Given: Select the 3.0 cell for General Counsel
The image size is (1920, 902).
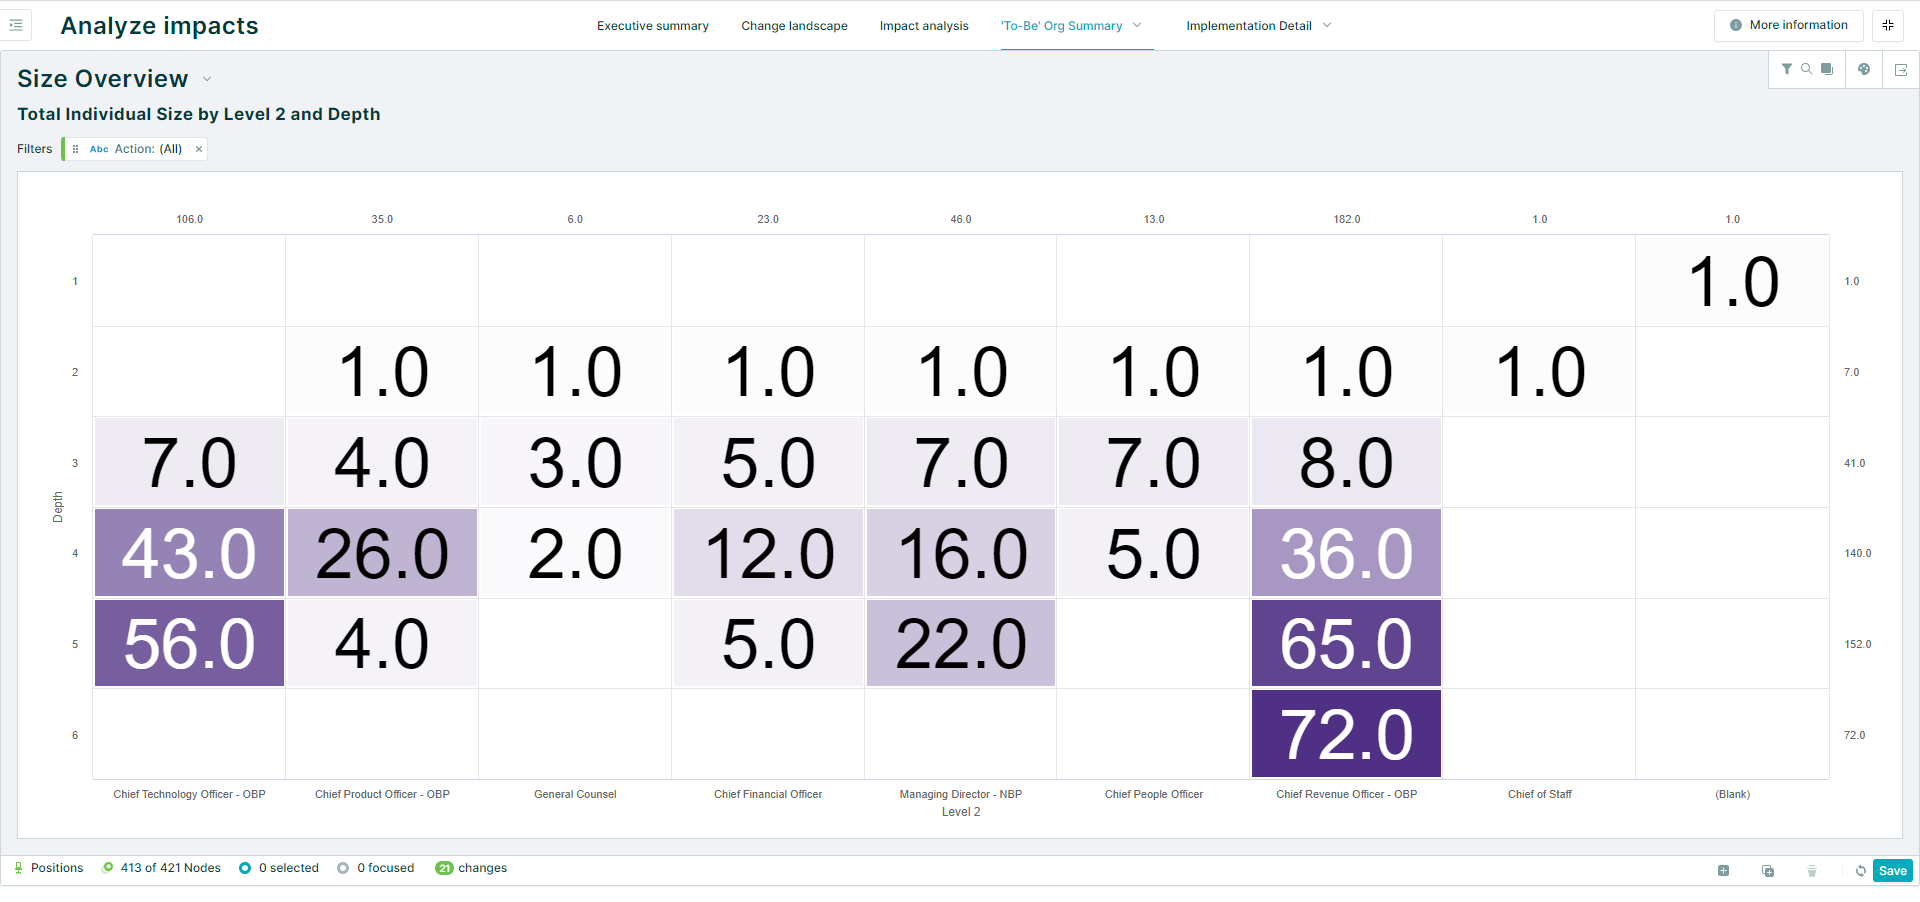Looking at the screenshot, I should 575,462.
